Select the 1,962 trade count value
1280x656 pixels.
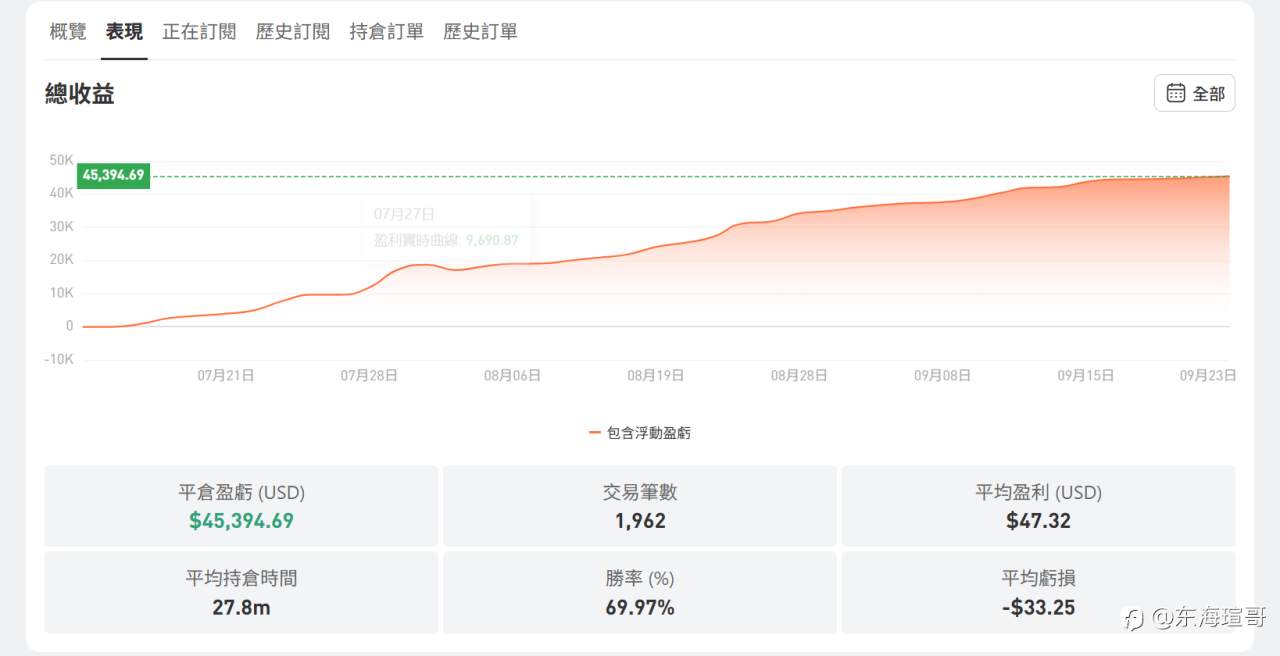tap(640, 521)
